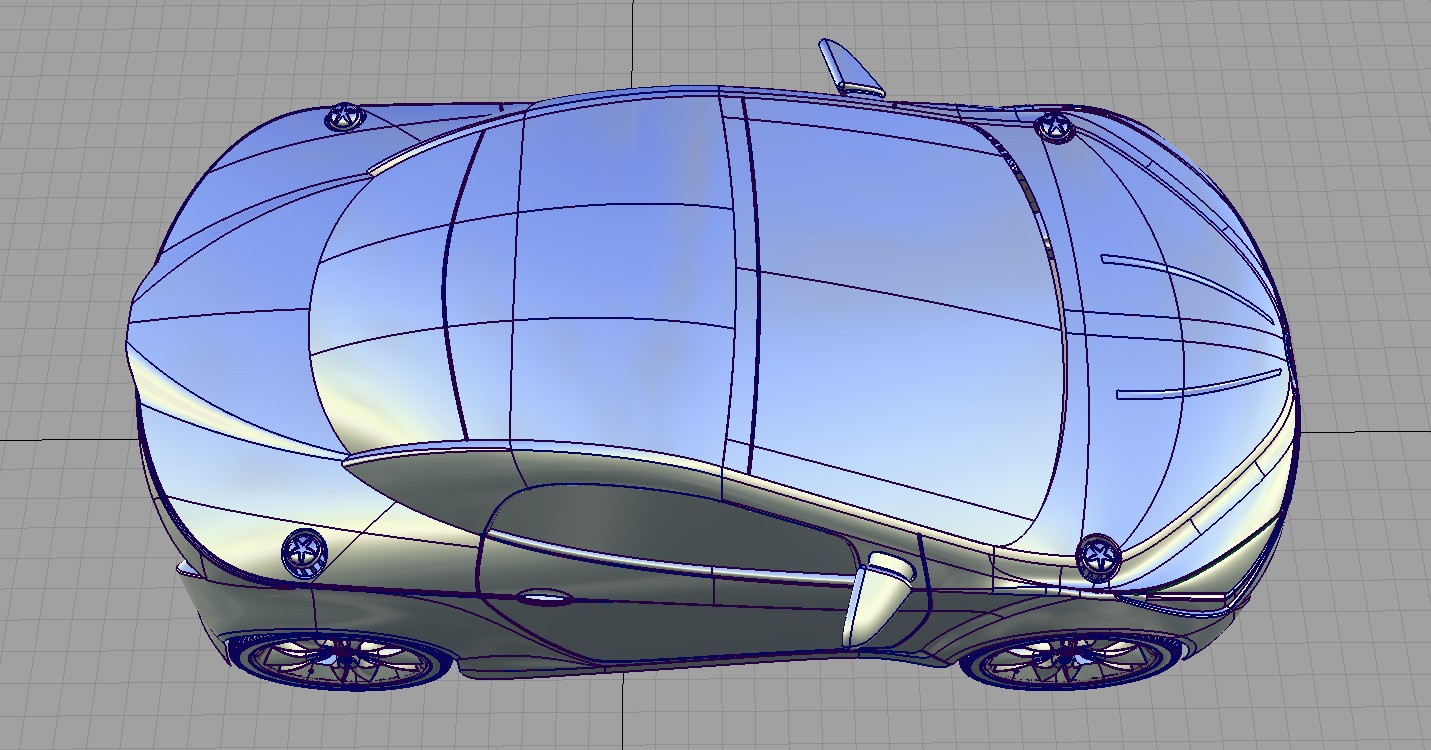Select the near-side front star emblem cap

(x=1098, y=556)
